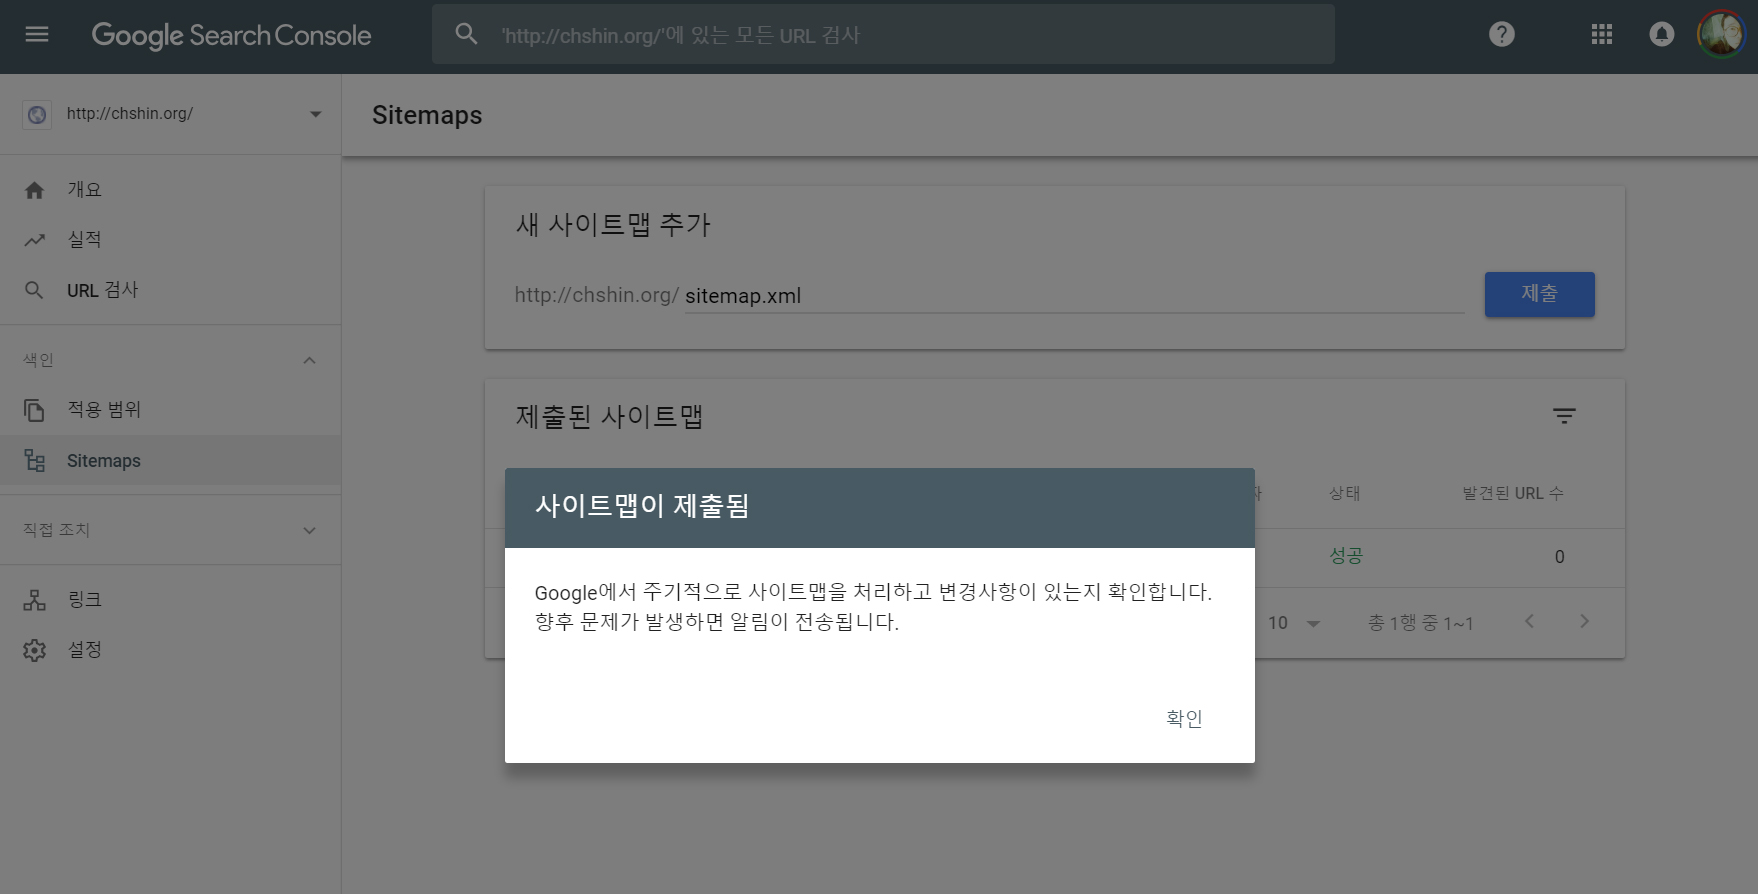
Task: Open rows per page 10 dropdown
Action: click(x=1294, y=623)
